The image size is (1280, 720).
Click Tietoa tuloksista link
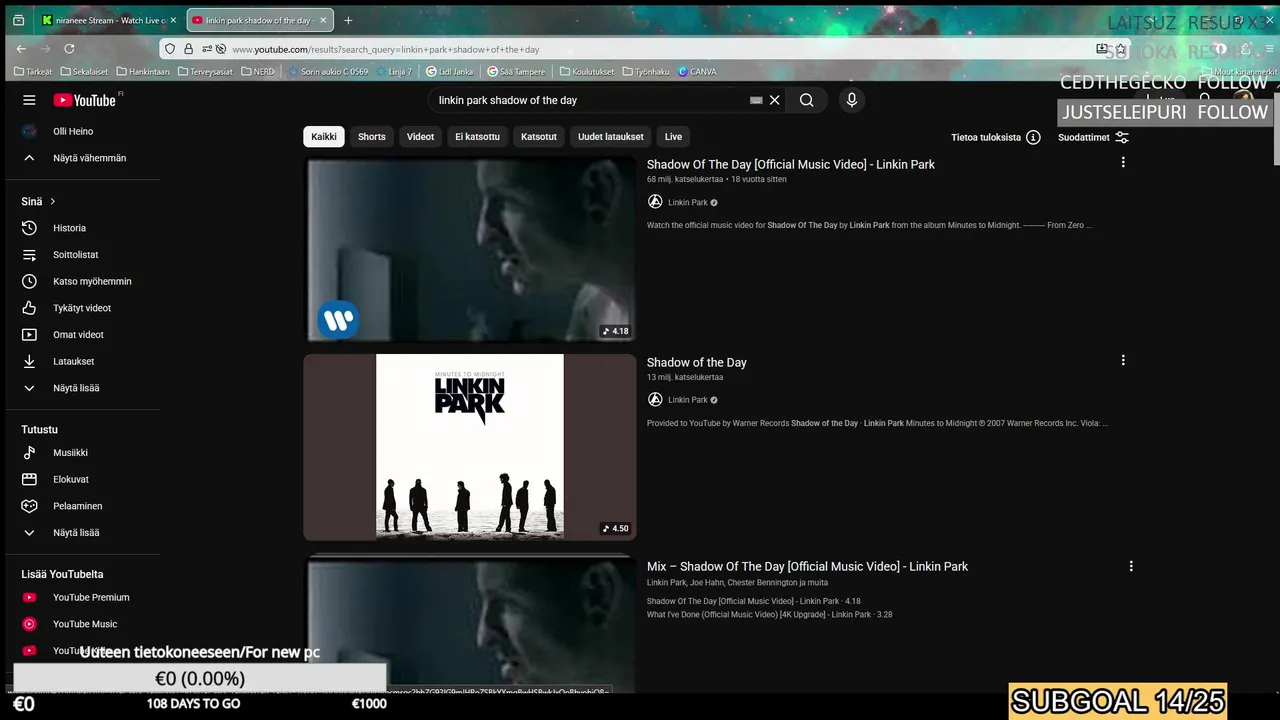(986, 137)
